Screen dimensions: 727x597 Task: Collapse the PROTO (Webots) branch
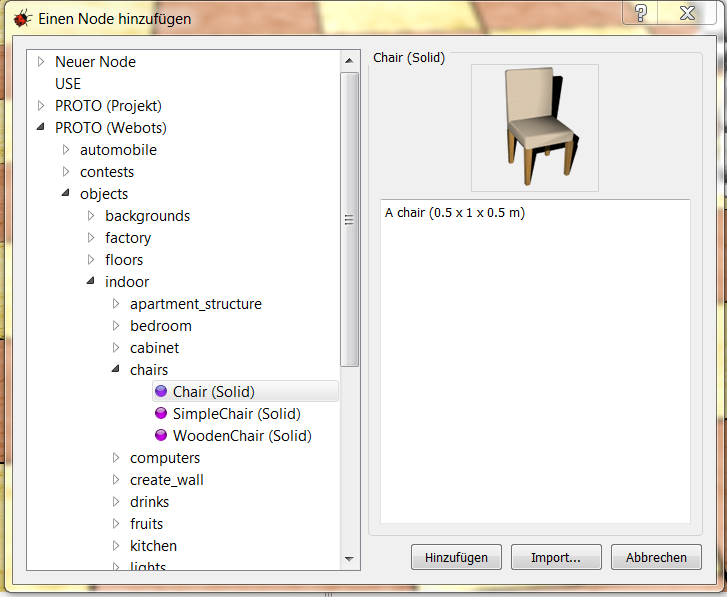[x=41, y=128]
